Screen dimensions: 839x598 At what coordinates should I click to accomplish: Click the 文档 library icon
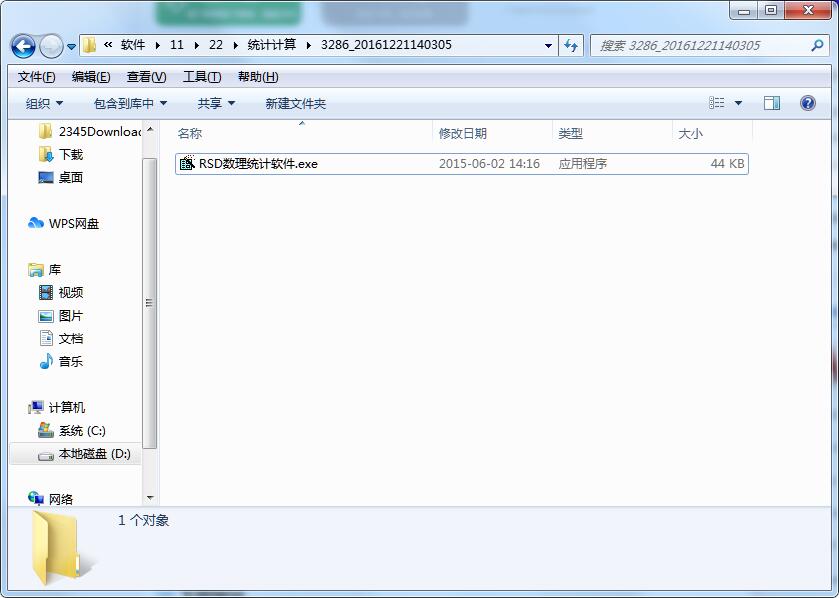[46, 339]
